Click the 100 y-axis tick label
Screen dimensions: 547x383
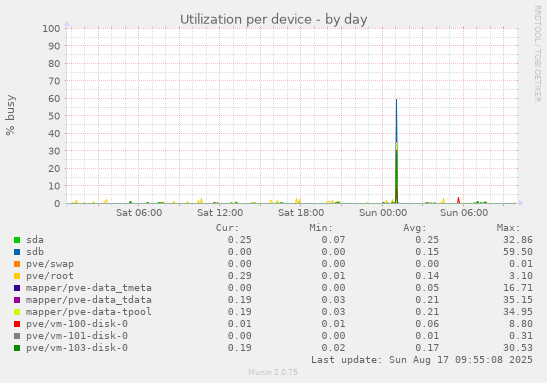(x=51, y=29)
